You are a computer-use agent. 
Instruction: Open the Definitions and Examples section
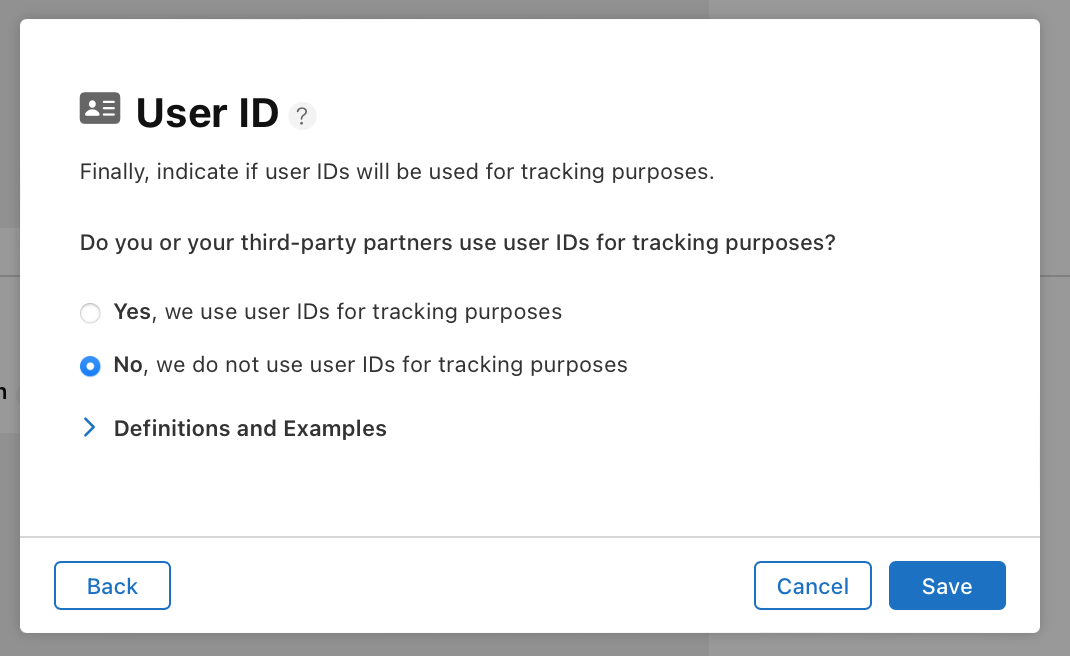pyautogui.click(x=250, y=428)
